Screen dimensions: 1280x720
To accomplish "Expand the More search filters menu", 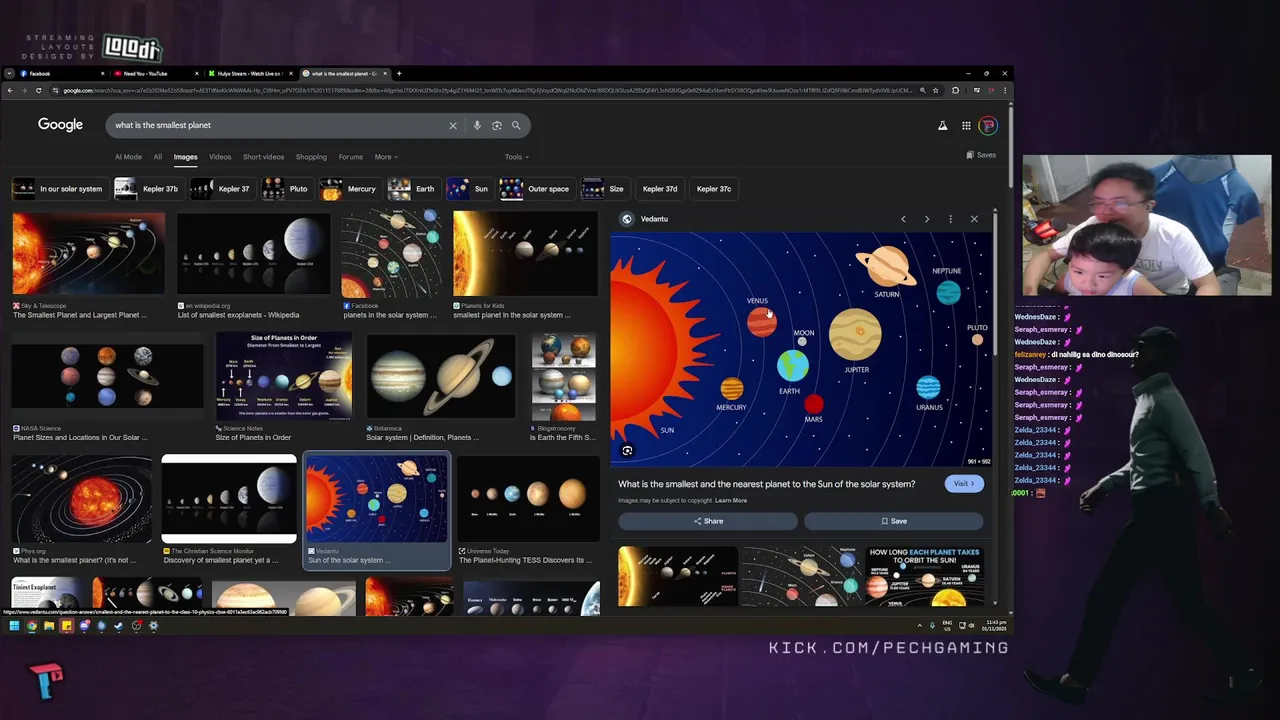I will tap(386, 157).
